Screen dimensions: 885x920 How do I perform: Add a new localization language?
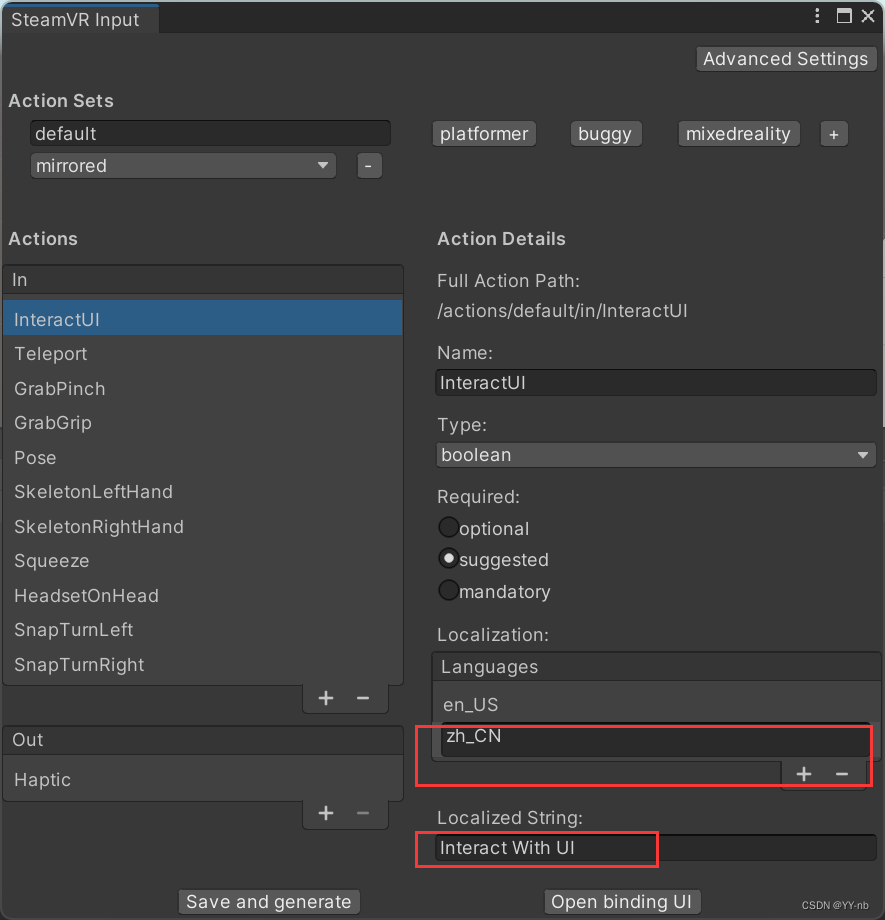pos(804,774)
